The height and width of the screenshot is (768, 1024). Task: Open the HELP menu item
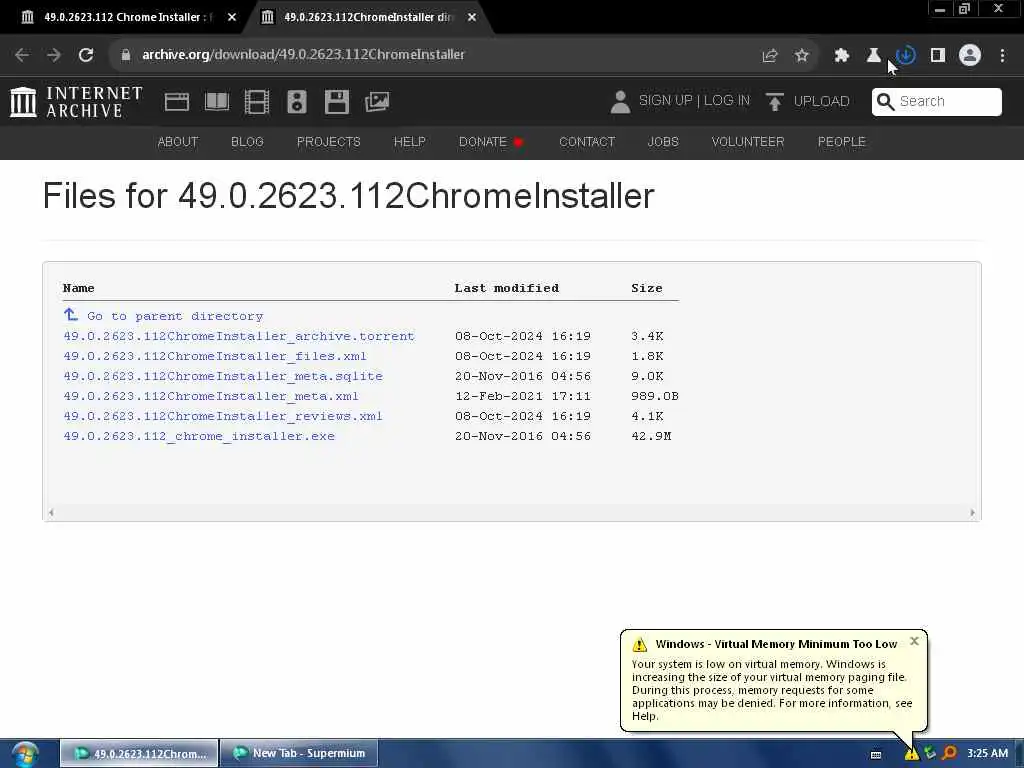click(x=409, y=142)
